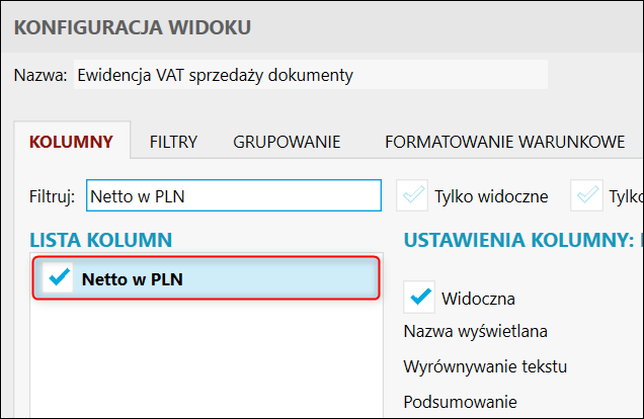Click the LISTA KOLUMN header

(101, 240)
